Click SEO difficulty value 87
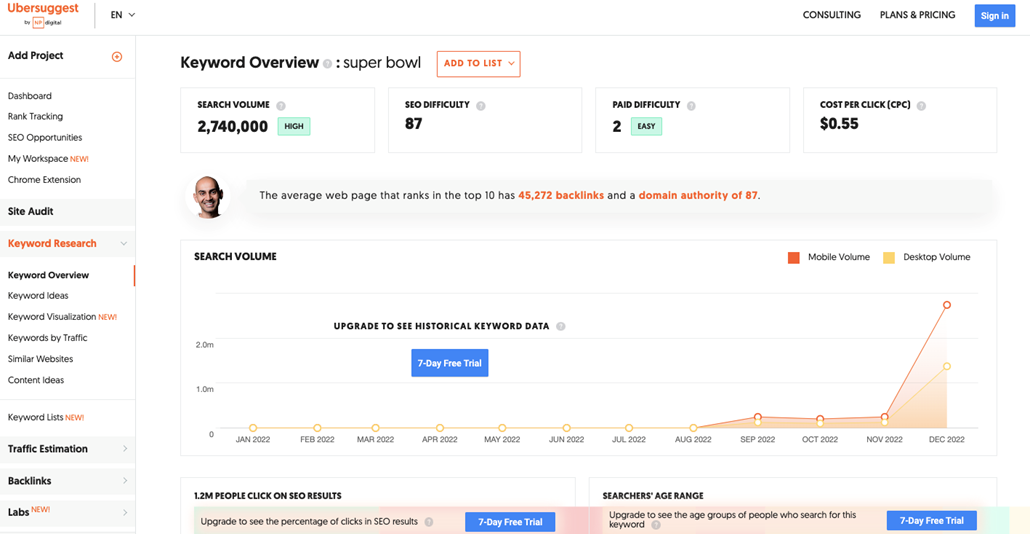The image size is (1030, 534). (x=414, y=124)
